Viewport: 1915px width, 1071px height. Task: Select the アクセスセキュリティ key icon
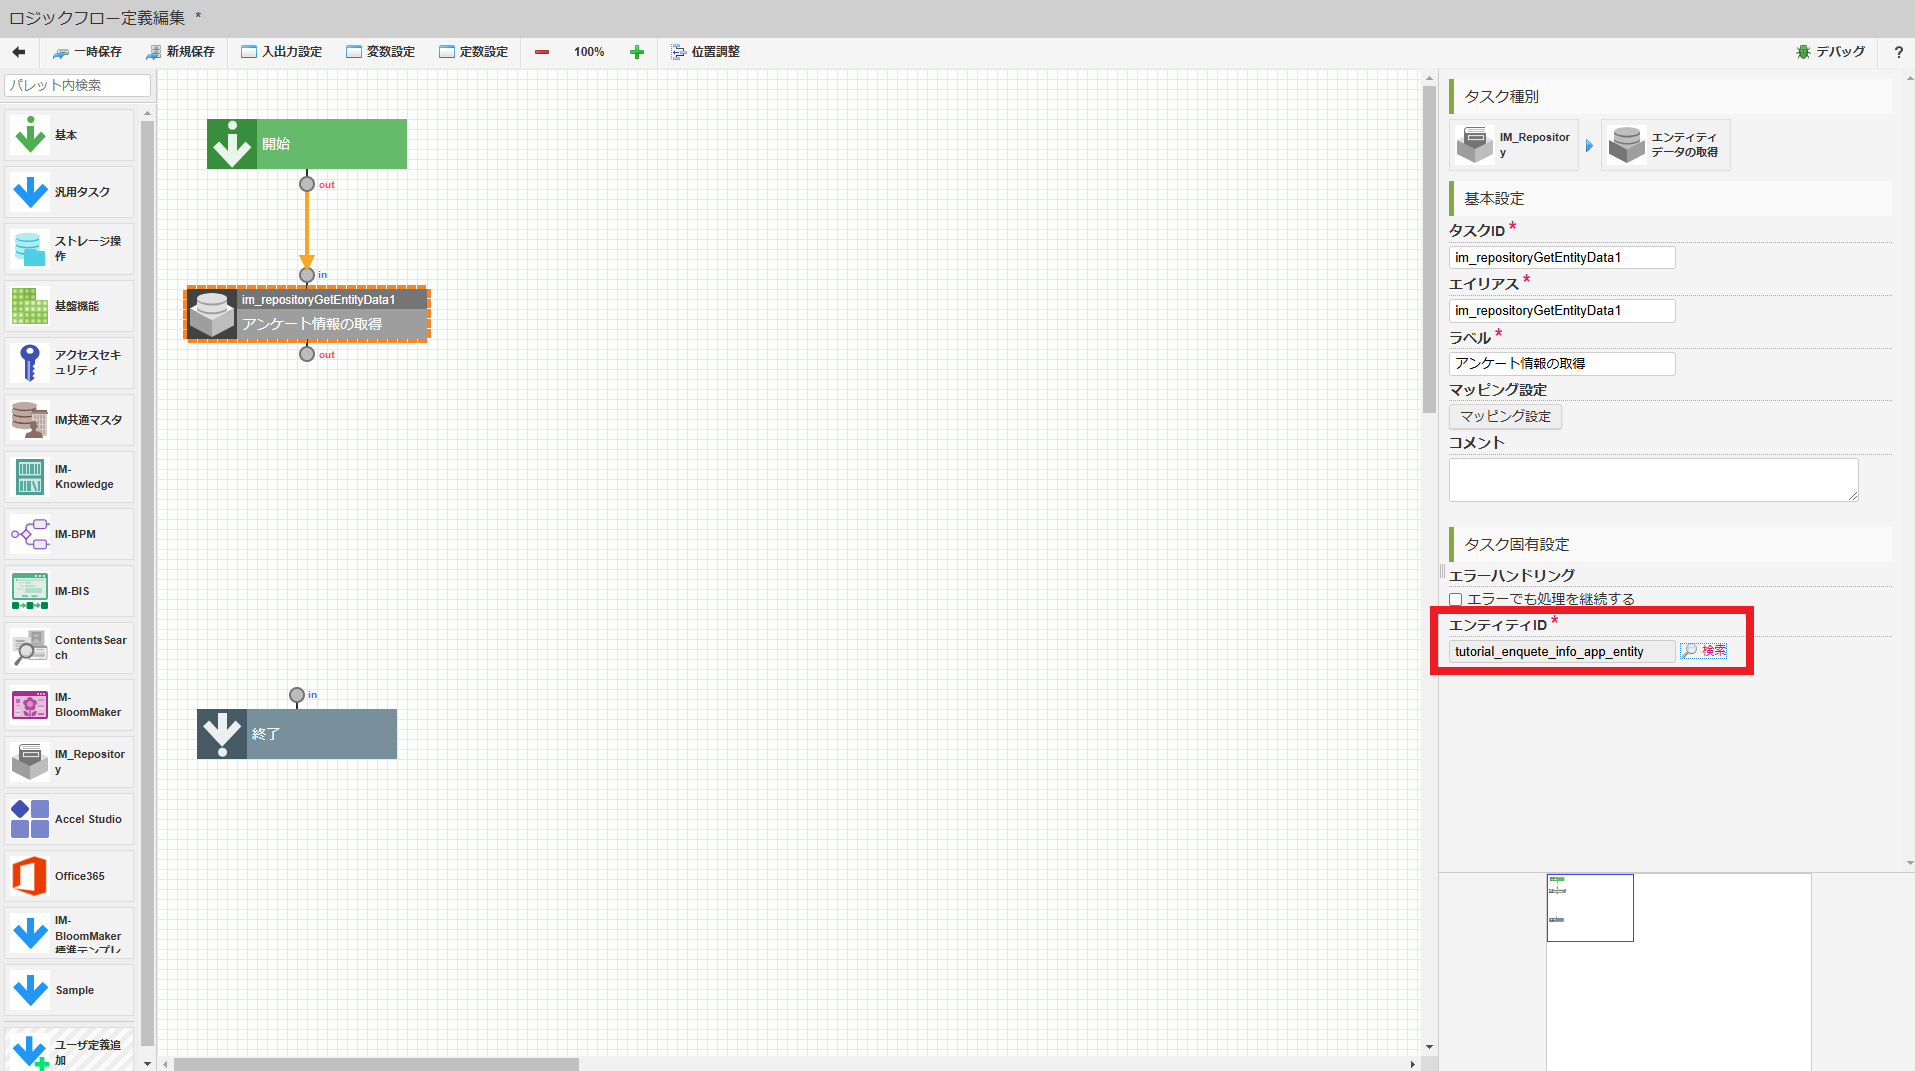[x=30, y=362]
